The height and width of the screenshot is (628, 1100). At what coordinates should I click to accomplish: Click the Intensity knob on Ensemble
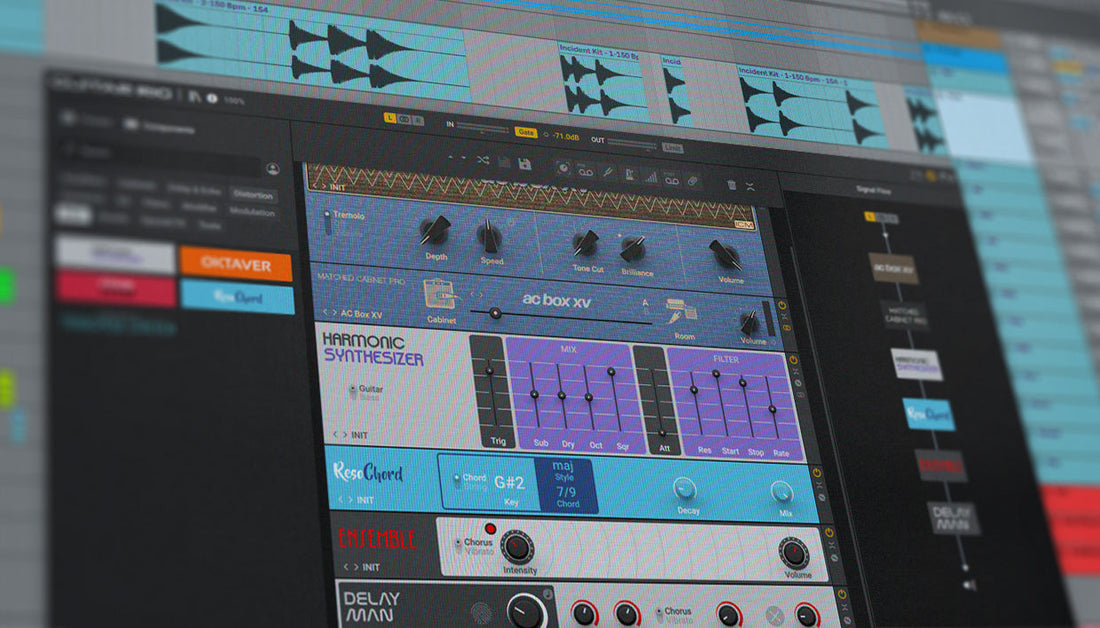(517, 547)
